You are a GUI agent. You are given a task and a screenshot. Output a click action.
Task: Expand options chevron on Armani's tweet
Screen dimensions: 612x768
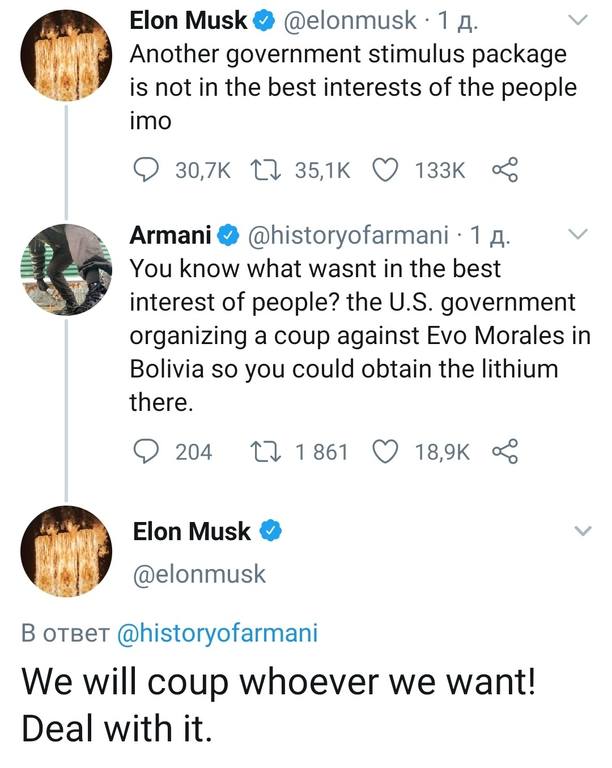pyautogui.click(x=579, y=237)
